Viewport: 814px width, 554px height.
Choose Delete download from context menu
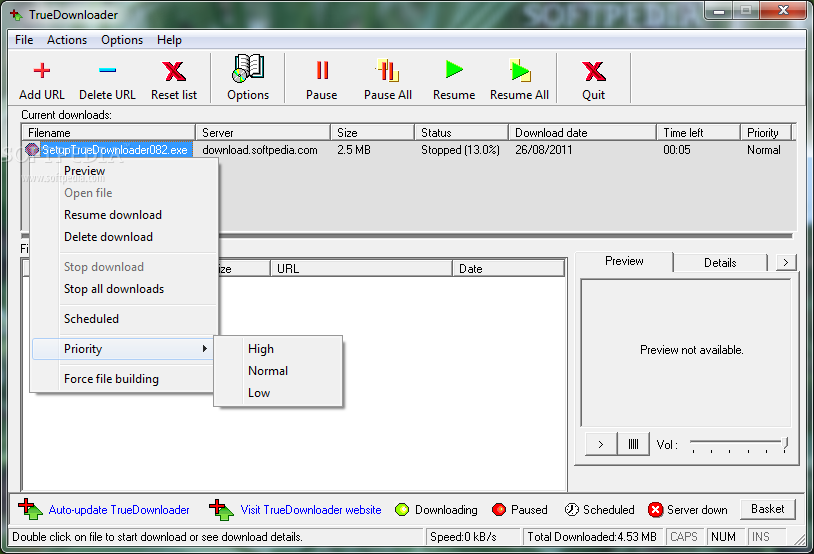(124, 237)
